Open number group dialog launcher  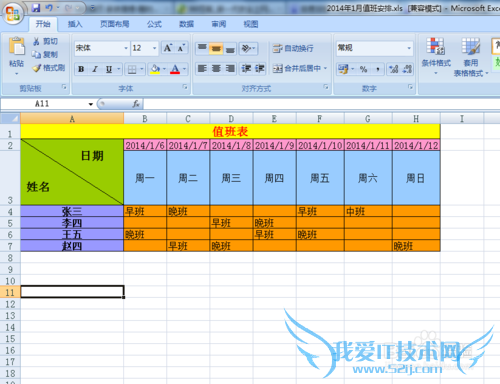pyautogui.click(x=410, y=87)
